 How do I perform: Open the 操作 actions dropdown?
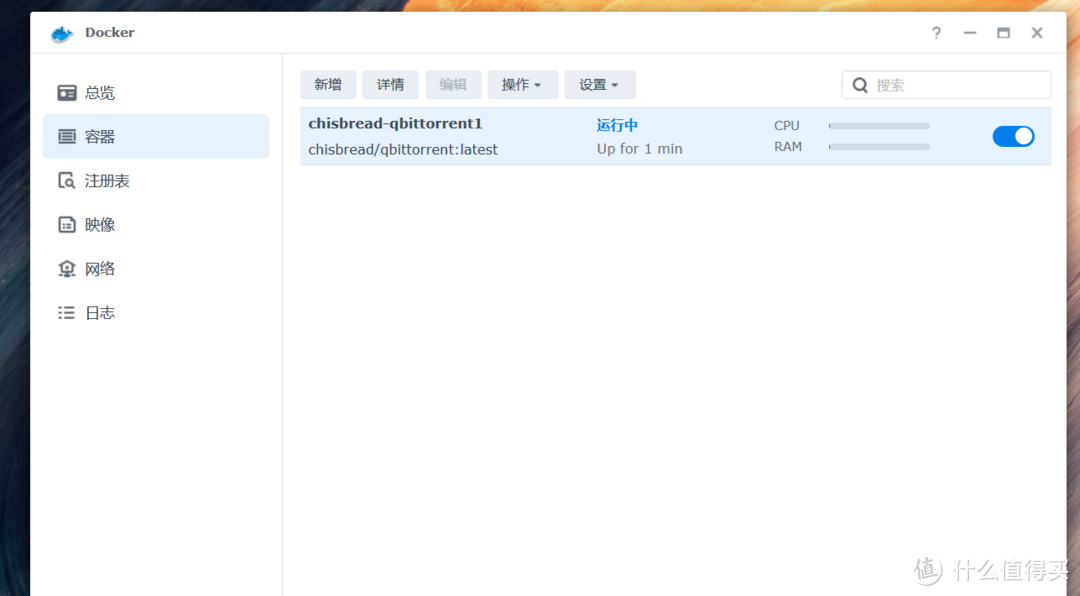tap(522, 84)
